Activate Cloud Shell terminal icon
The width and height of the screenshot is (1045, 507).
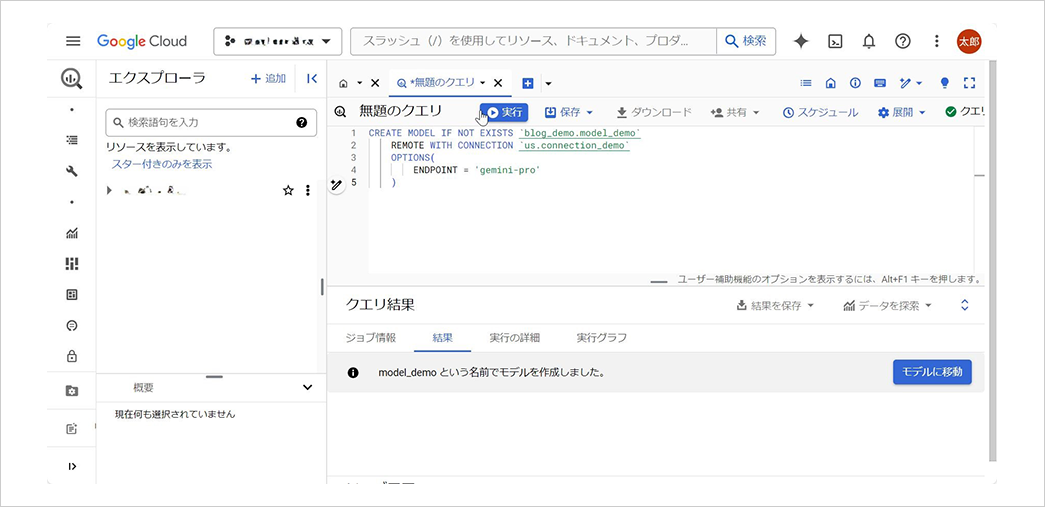pyautogui.click(x=835, y=41)
